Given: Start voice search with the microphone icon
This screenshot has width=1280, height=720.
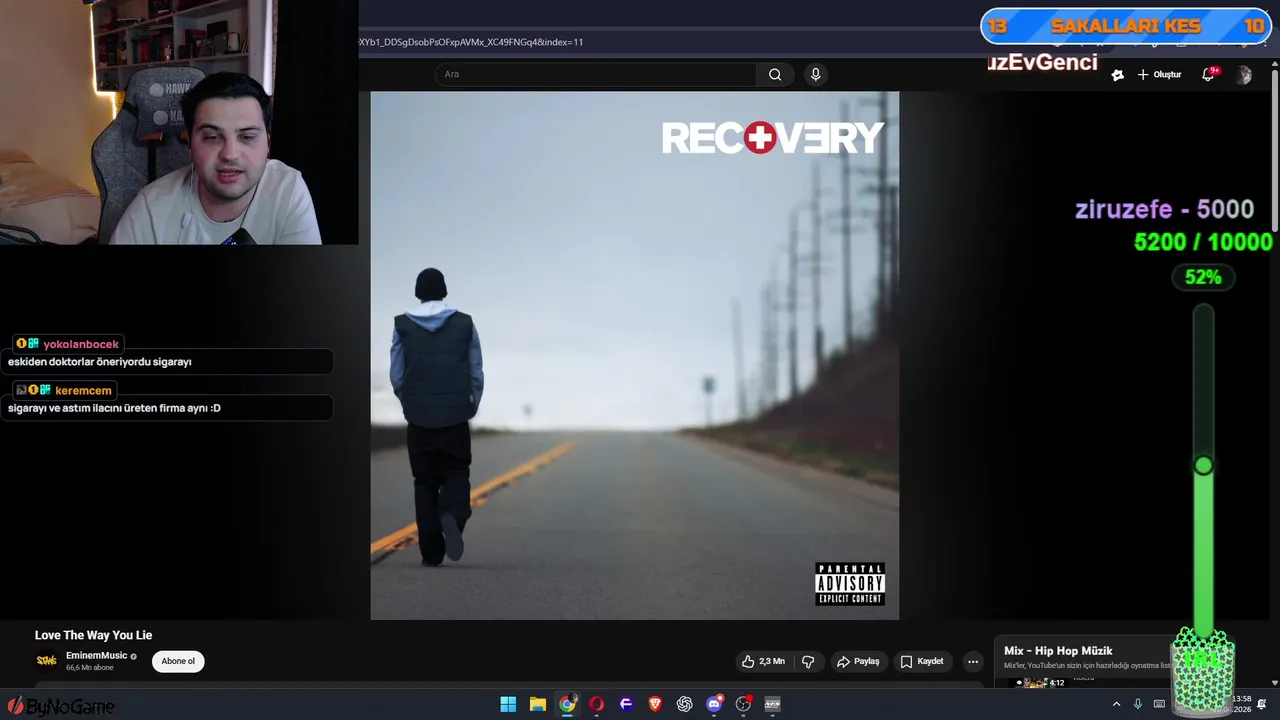Looking at the screenshot, I should [816, 74].
